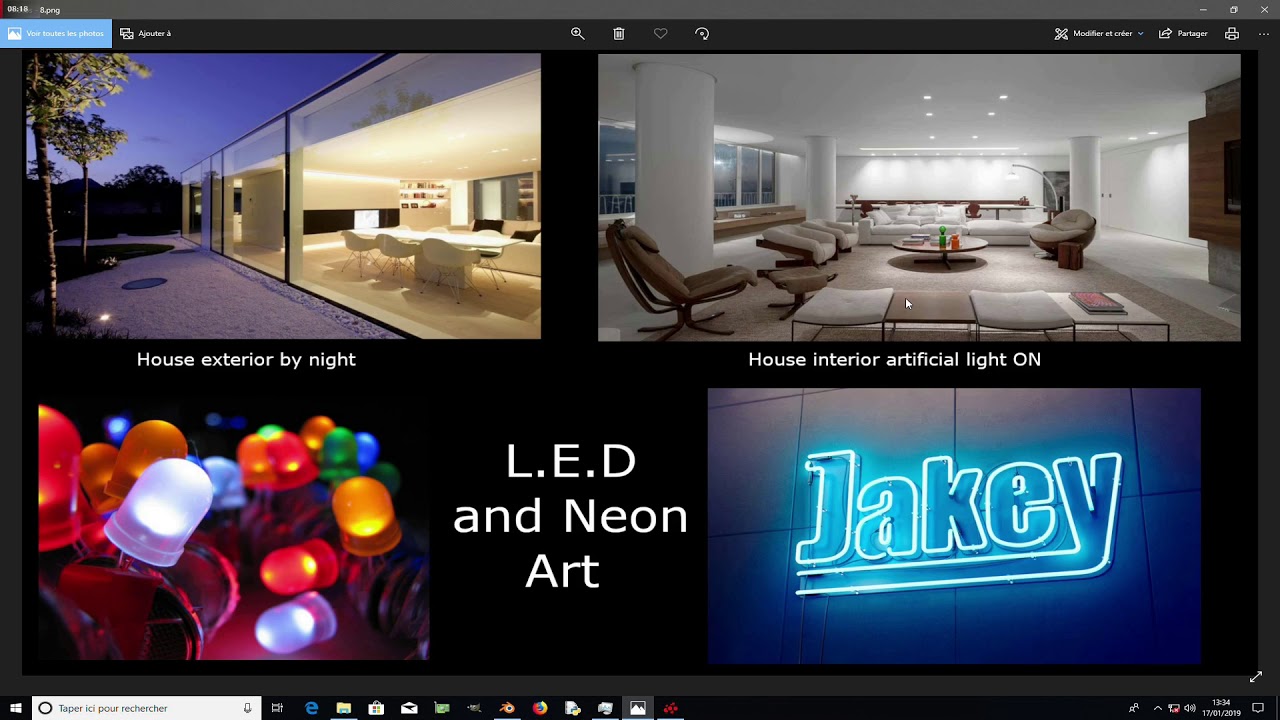Click the disconnected network tray icon
The height and width of the screenshot is (720, 1280).
click(1174, 708)
